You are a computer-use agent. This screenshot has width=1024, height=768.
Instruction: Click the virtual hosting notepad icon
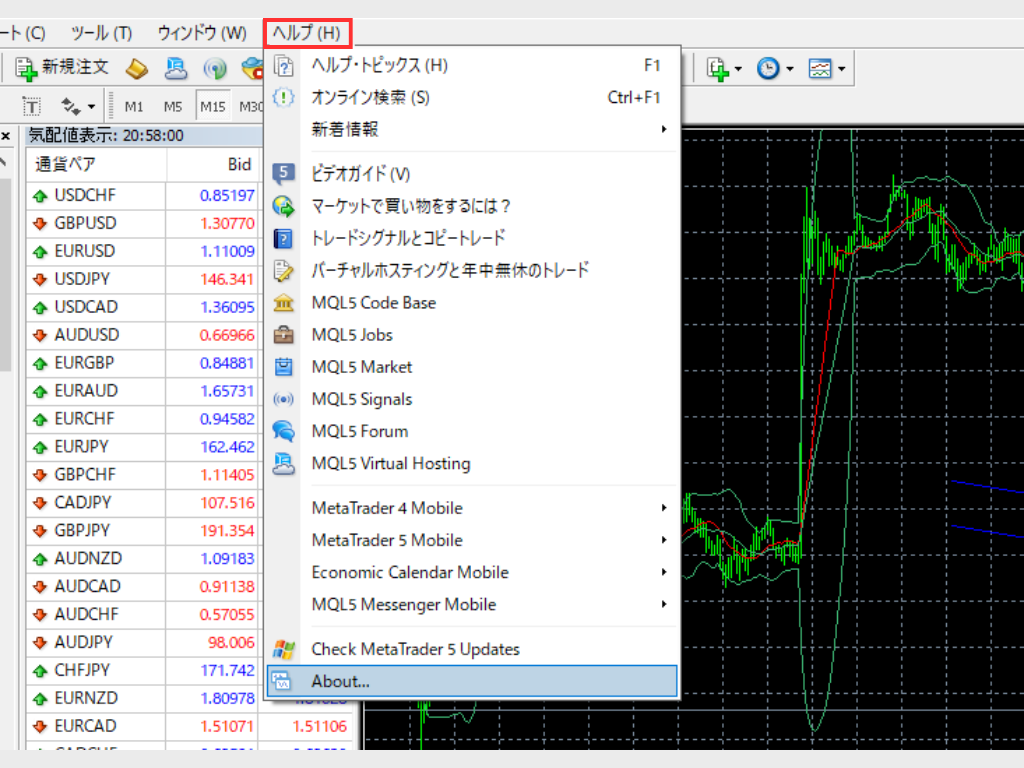tap(283, 270)
